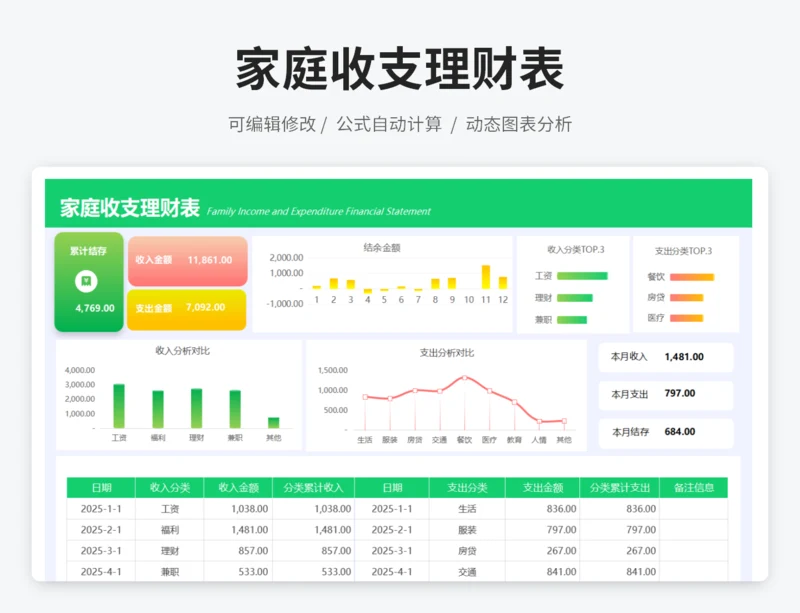The height and width of the screenshot is (613, 800).
Task: Click the 兼职 green bar in 收入分类TOP.3
Action: [x=572, y=320]
